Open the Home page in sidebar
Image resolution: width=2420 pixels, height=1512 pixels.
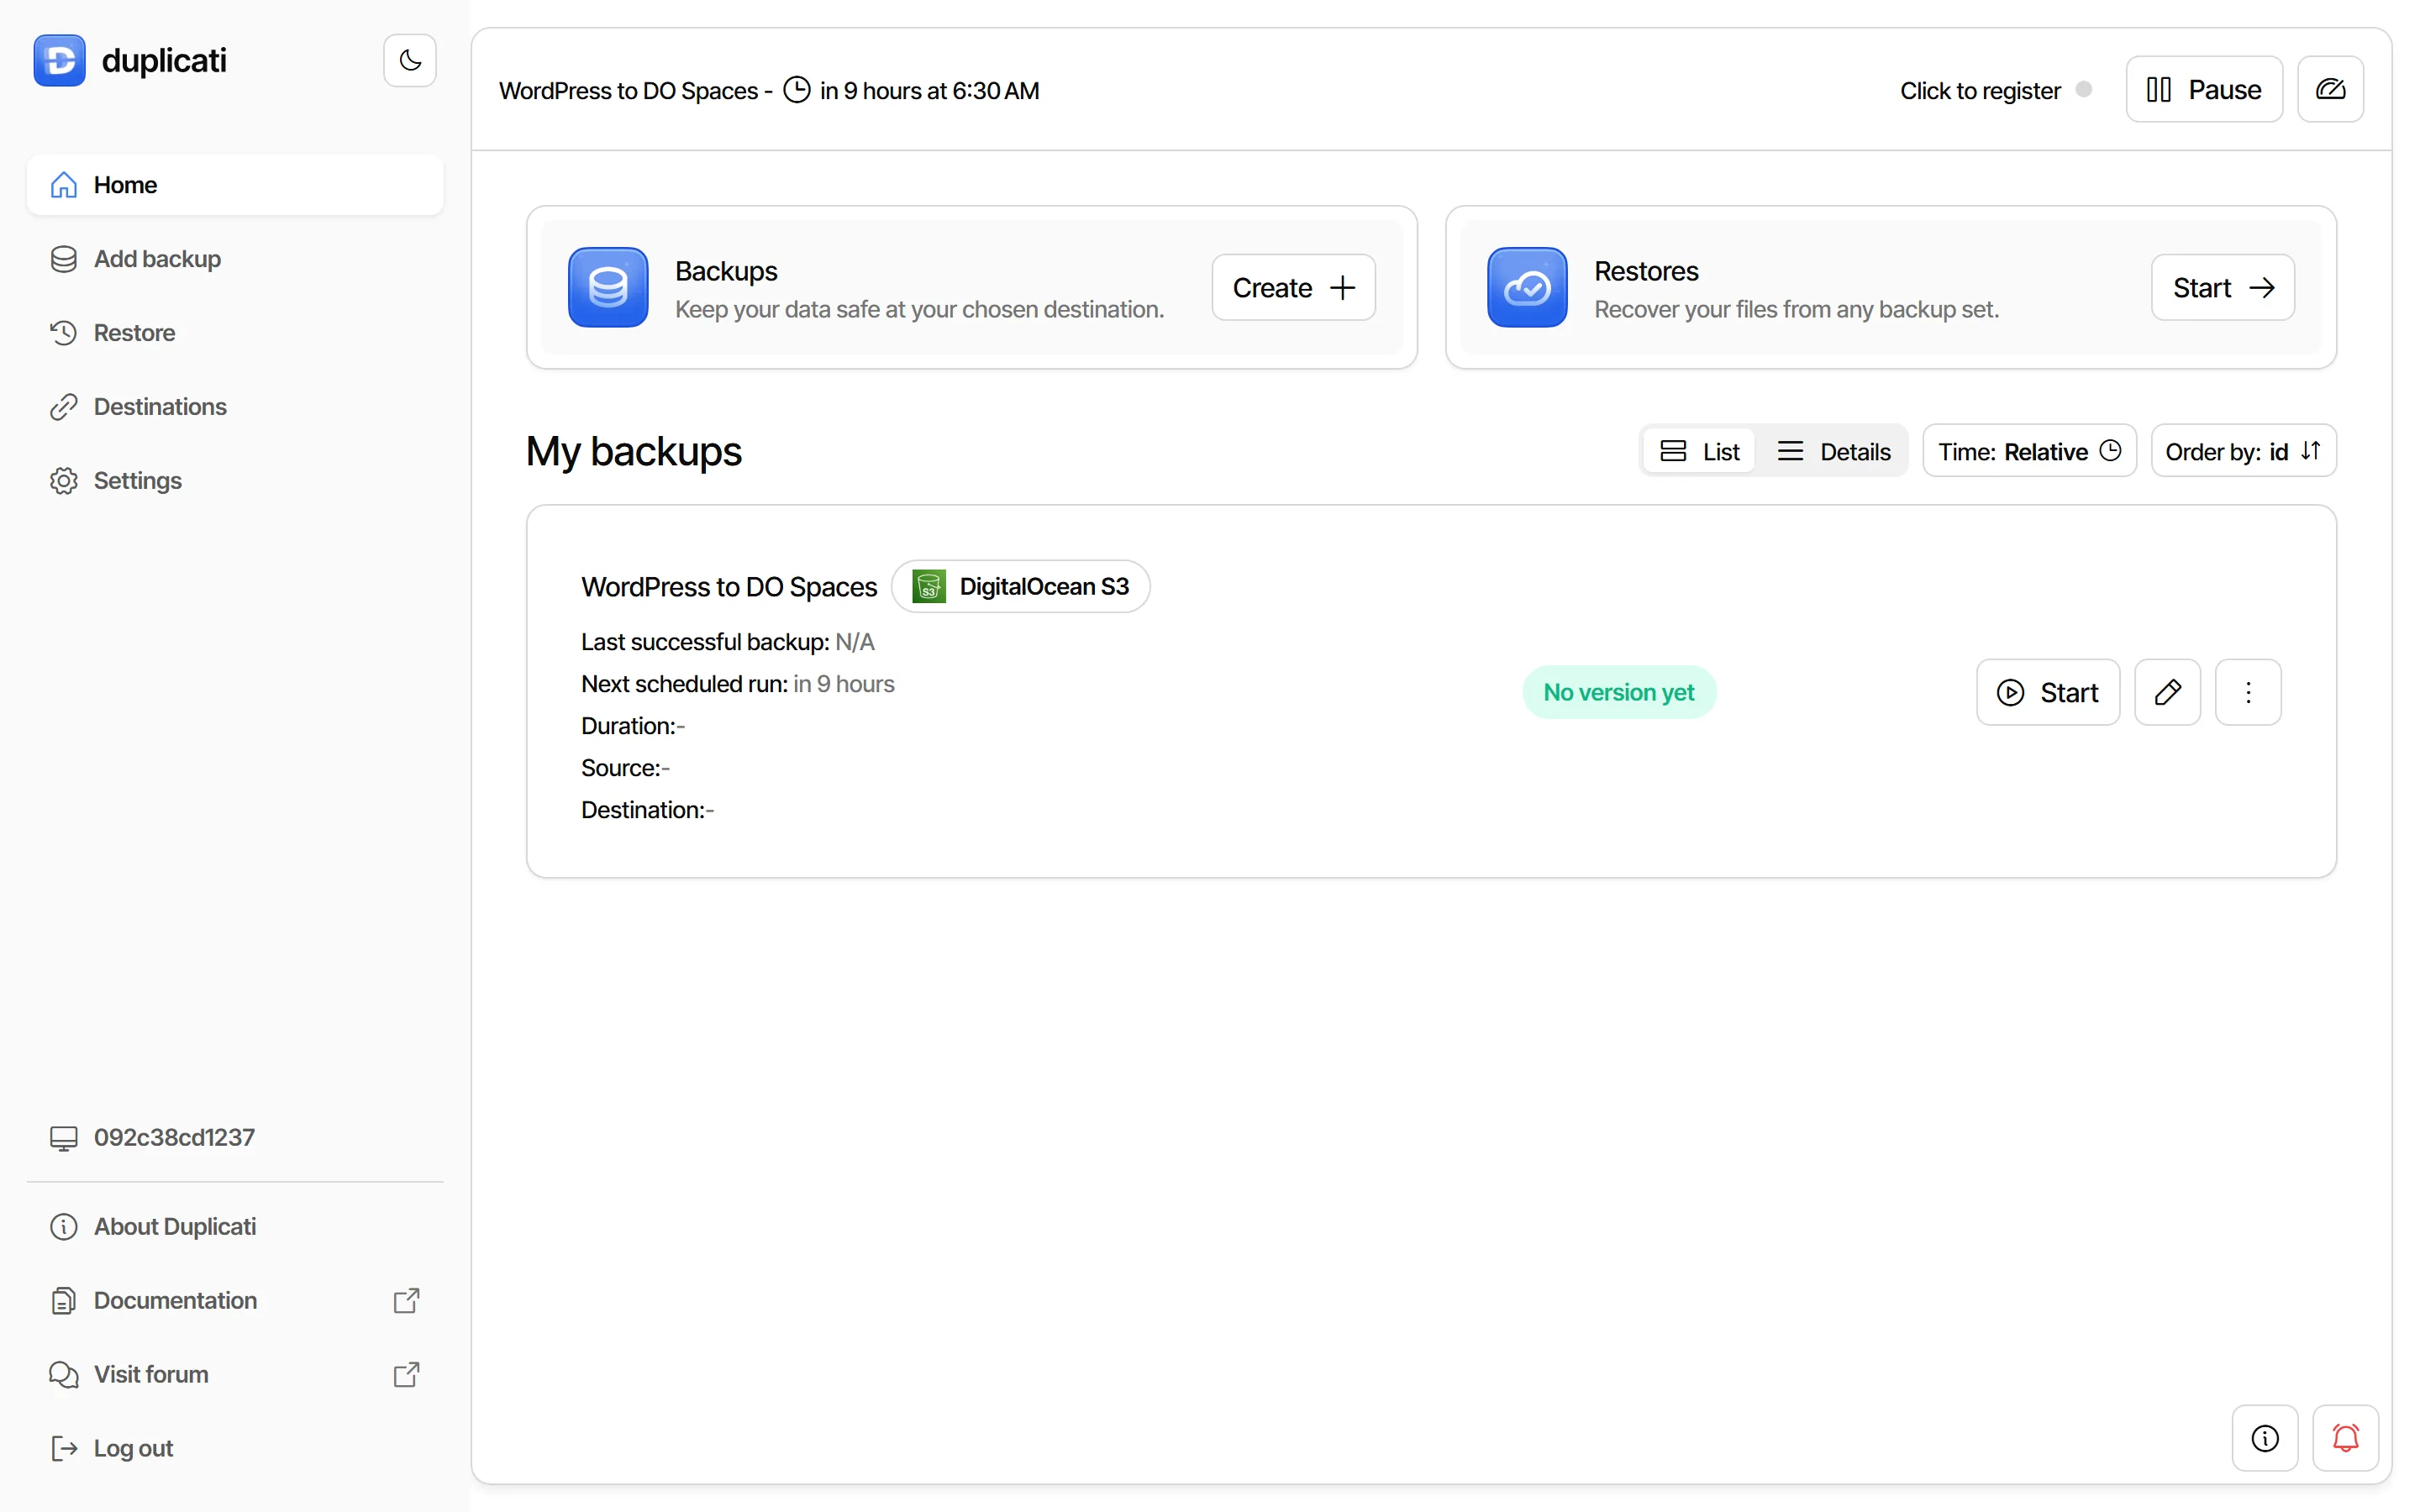click(235, 185)
